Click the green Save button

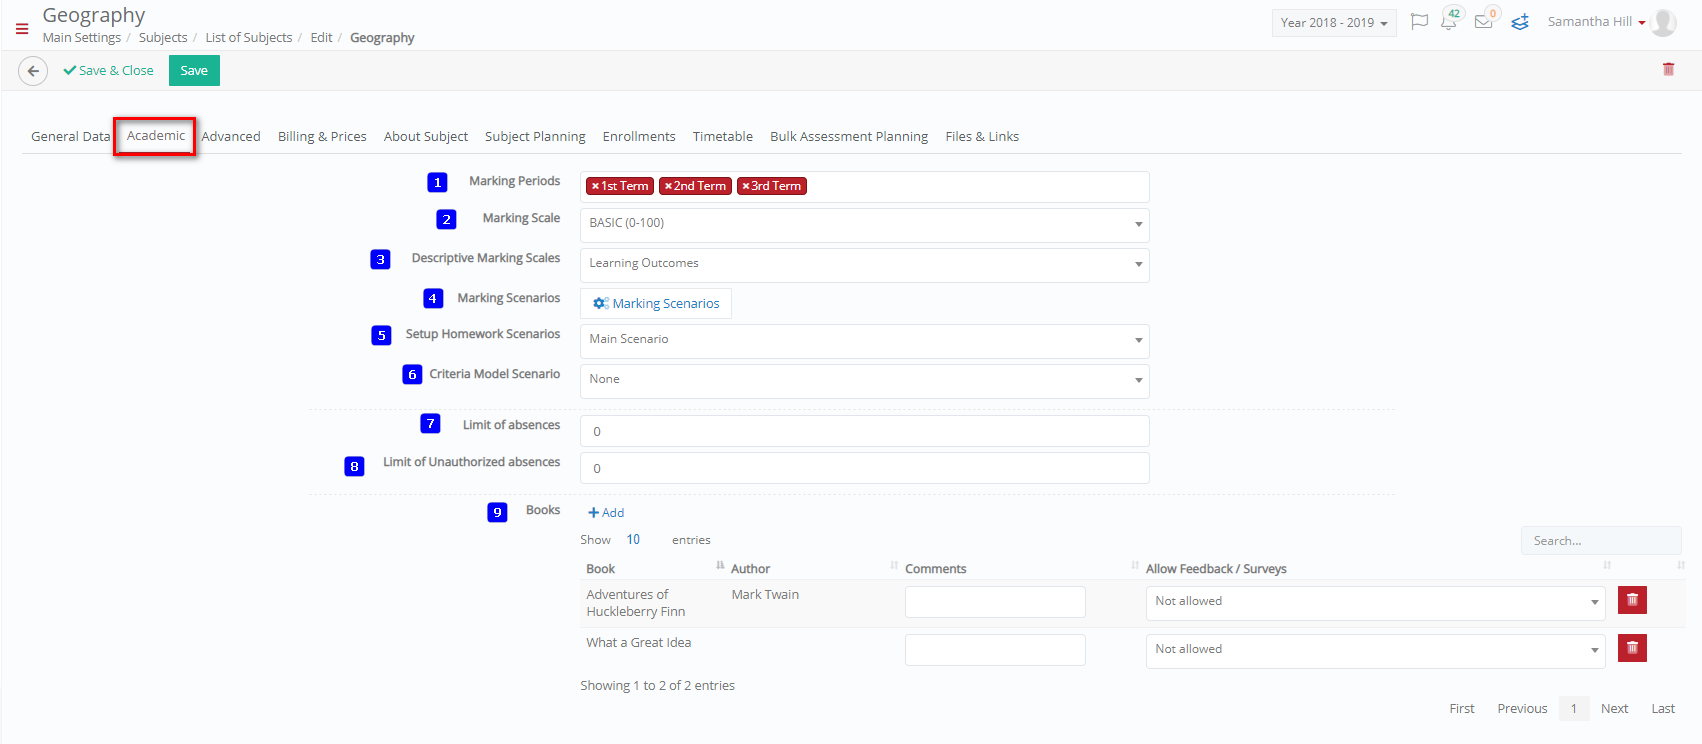coord(194,71)
